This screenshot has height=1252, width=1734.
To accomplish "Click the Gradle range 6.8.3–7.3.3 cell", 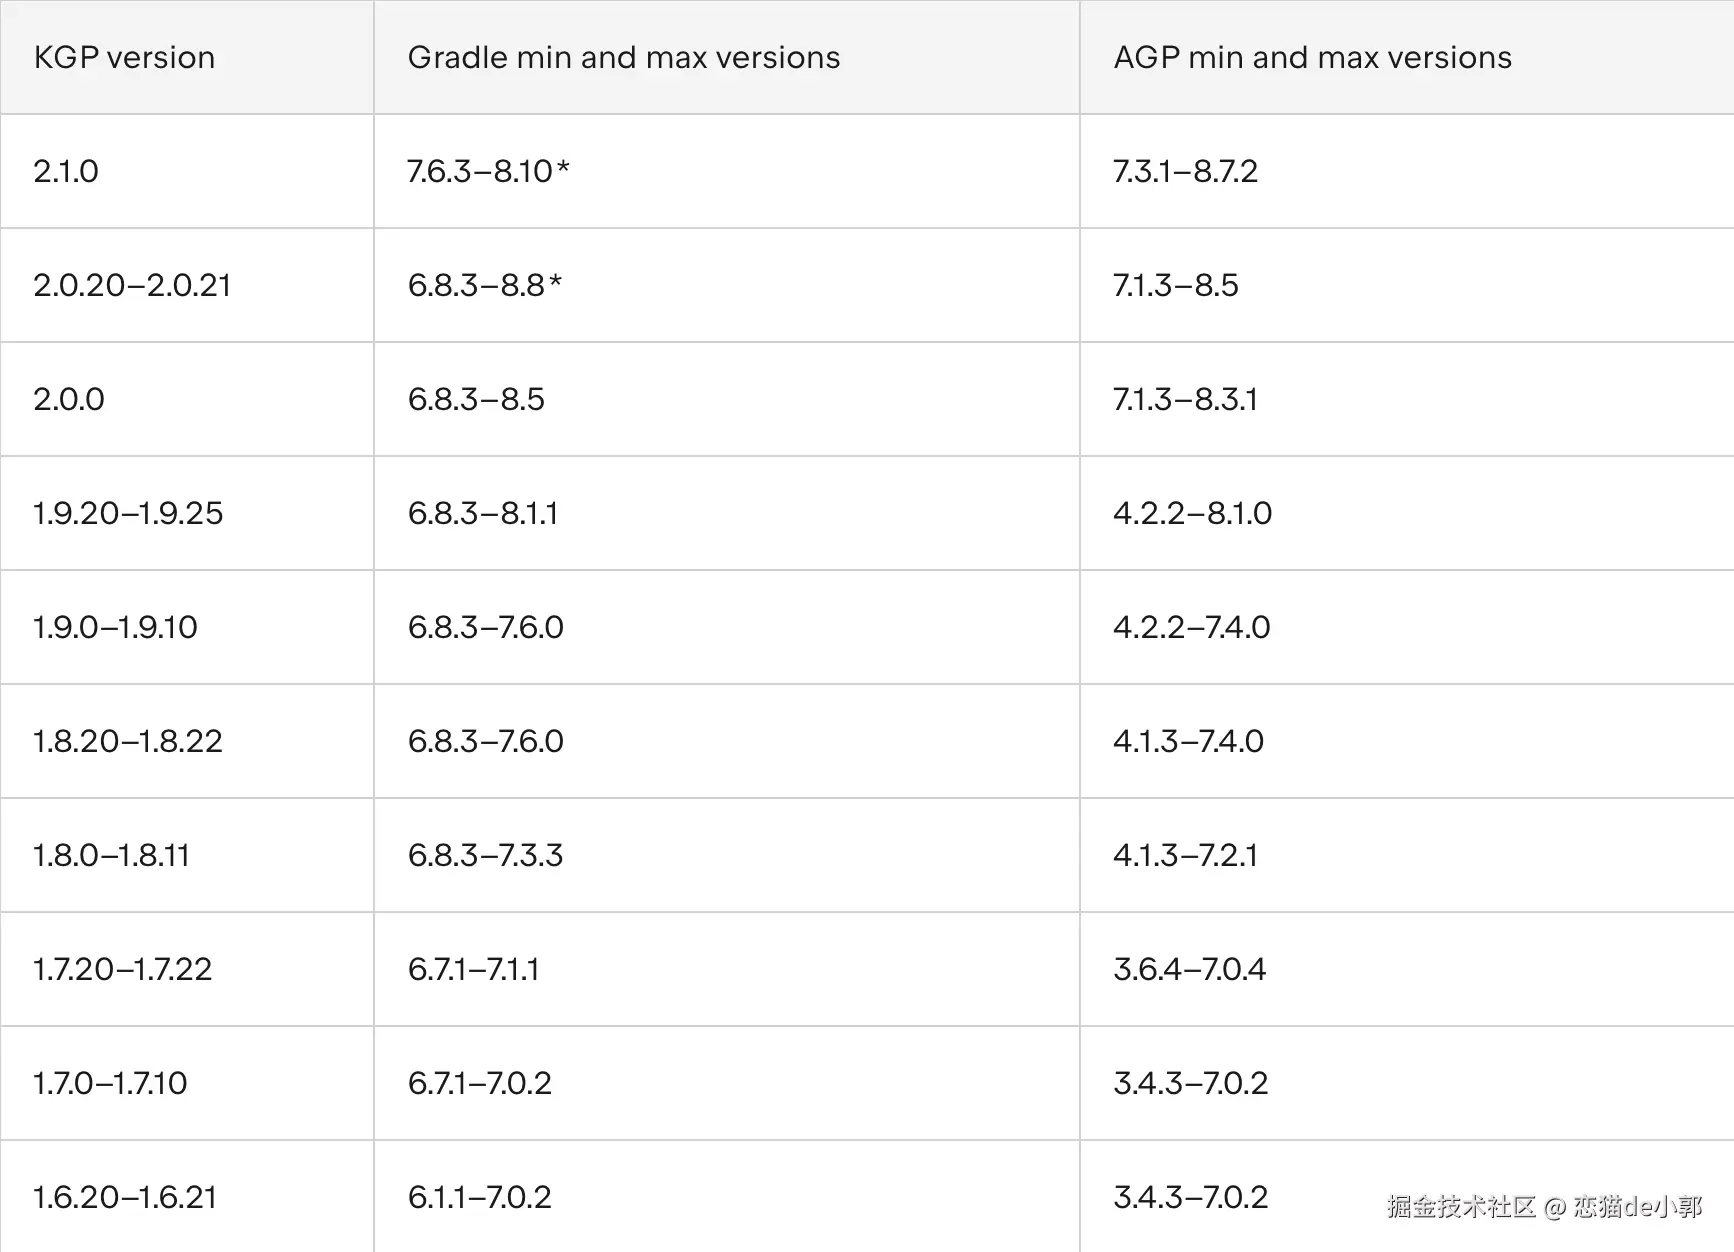I will (x=485, y=856).
